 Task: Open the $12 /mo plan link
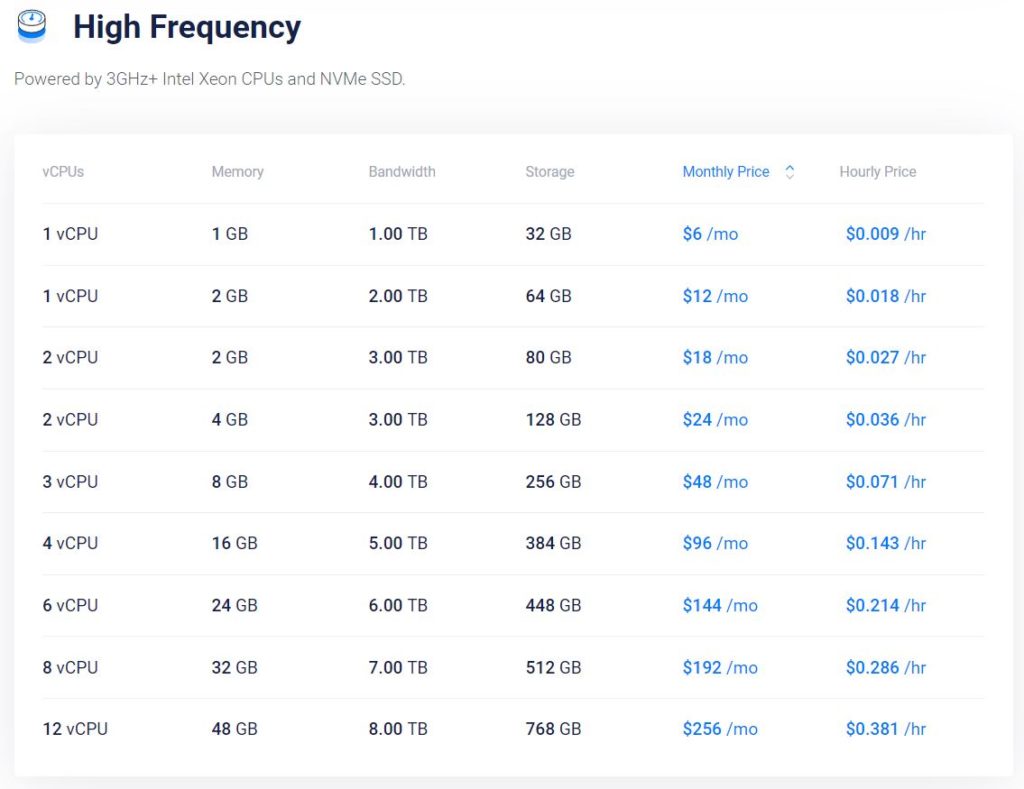point(715,296)
